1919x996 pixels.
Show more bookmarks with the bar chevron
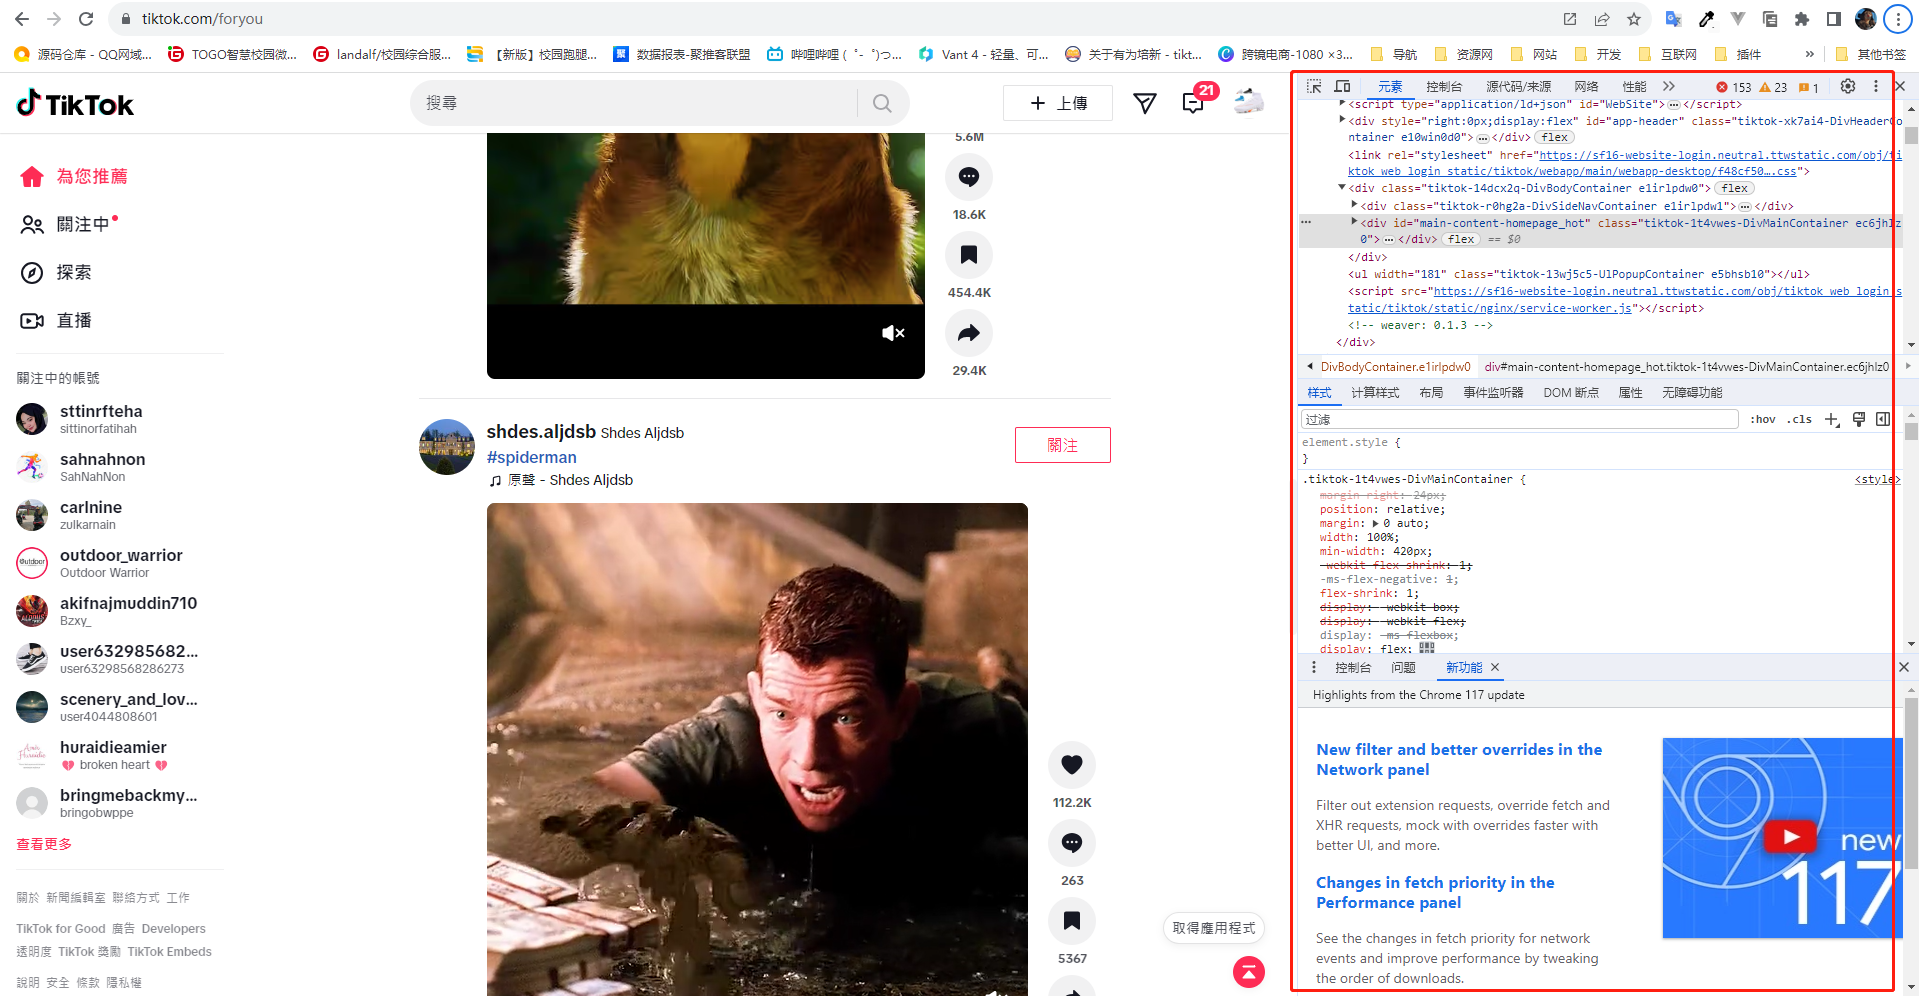point(1809,54)
